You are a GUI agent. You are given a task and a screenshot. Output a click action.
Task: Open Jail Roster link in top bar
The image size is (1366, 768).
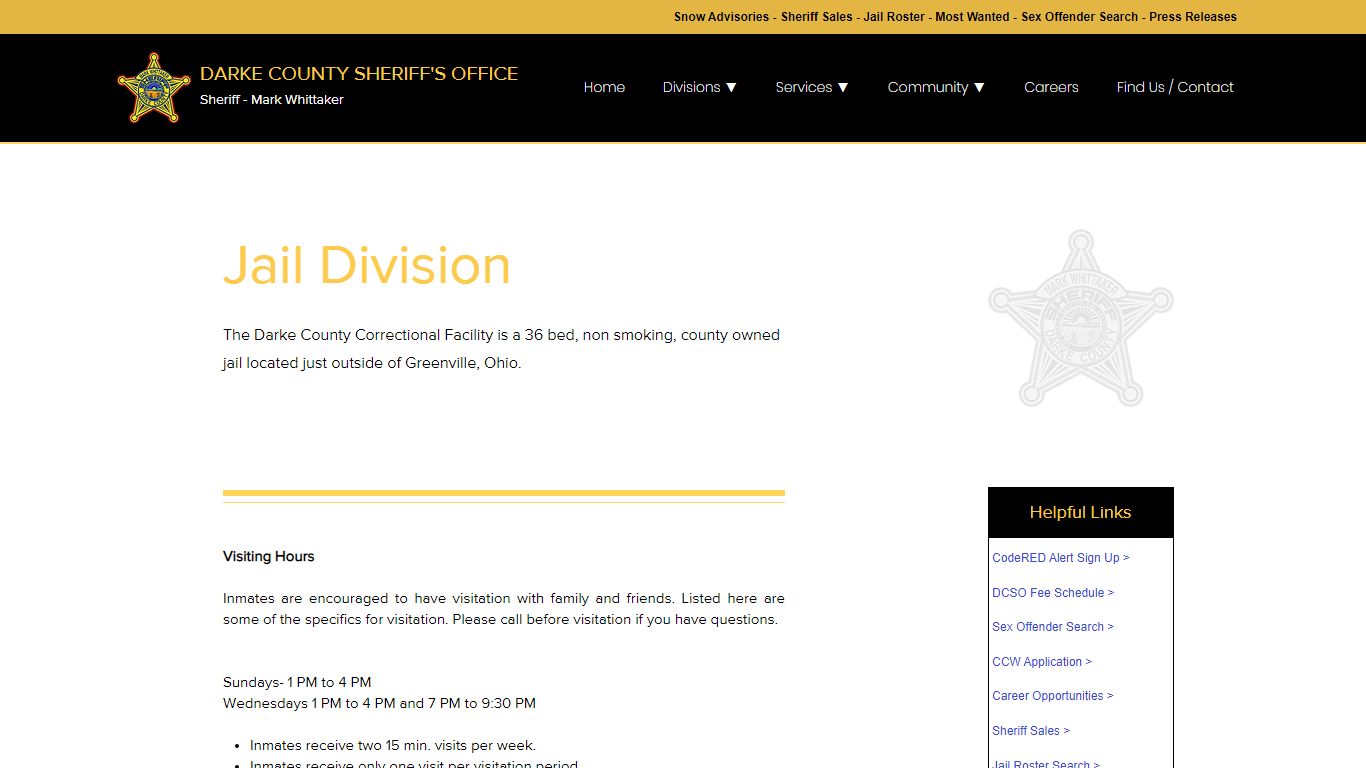894,17
